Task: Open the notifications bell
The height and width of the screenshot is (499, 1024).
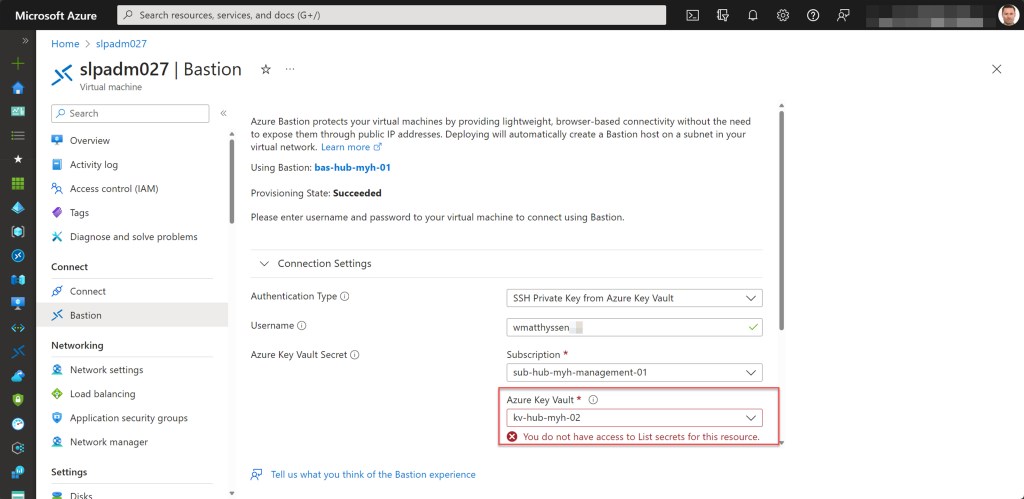Action: point(753,15)
